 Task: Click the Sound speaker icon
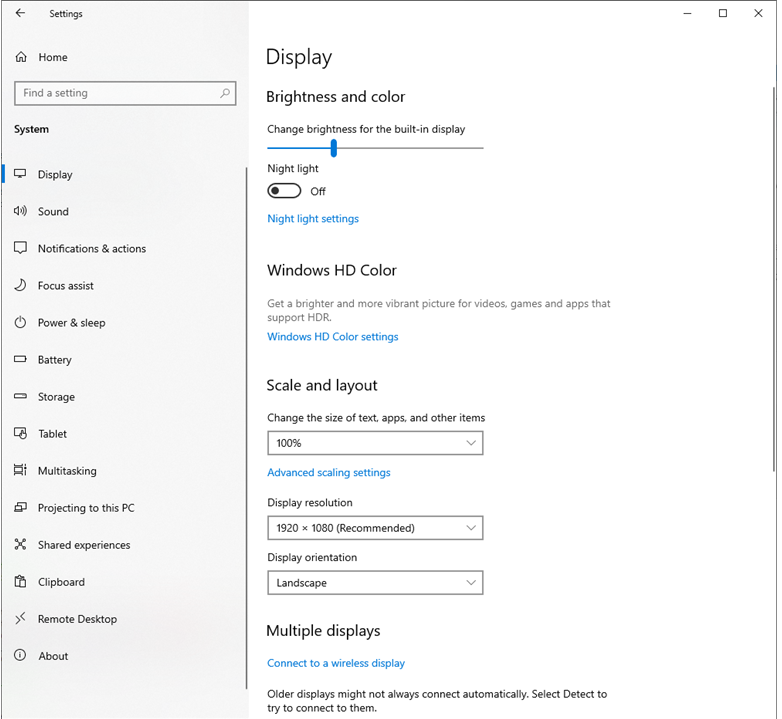20,211
